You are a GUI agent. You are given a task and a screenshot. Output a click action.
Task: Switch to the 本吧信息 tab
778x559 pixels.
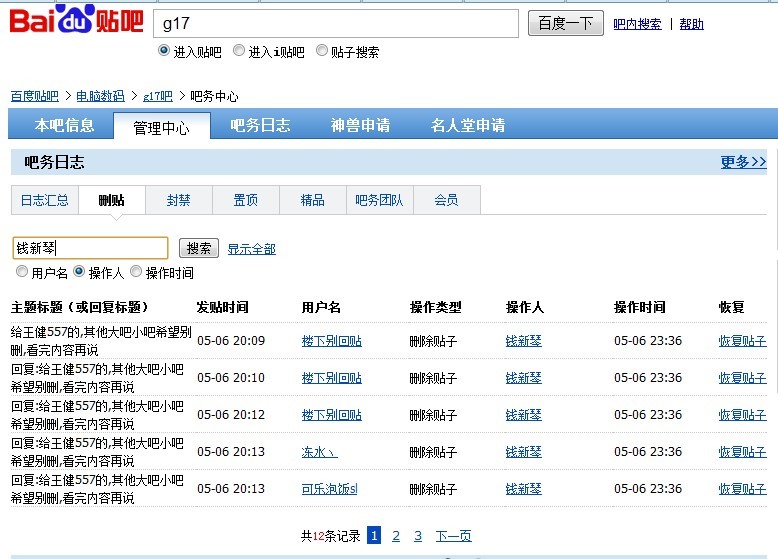pyautogui.click(x=65, y=125)
